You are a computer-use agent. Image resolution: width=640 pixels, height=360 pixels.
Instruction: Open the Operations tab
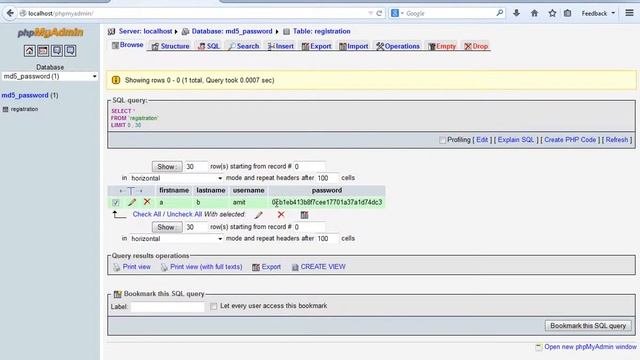[x=398, y=47]
